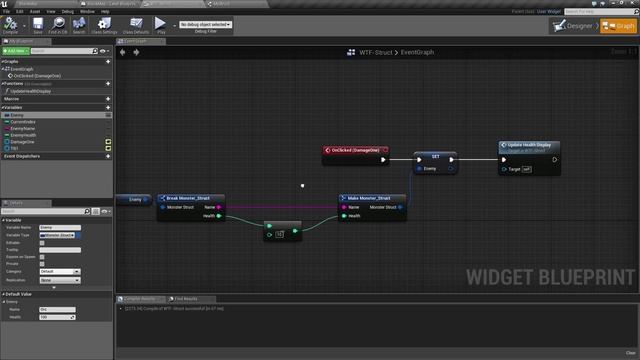
Task: Collapse the EventGraph tree item
Action: coord(3,69)
